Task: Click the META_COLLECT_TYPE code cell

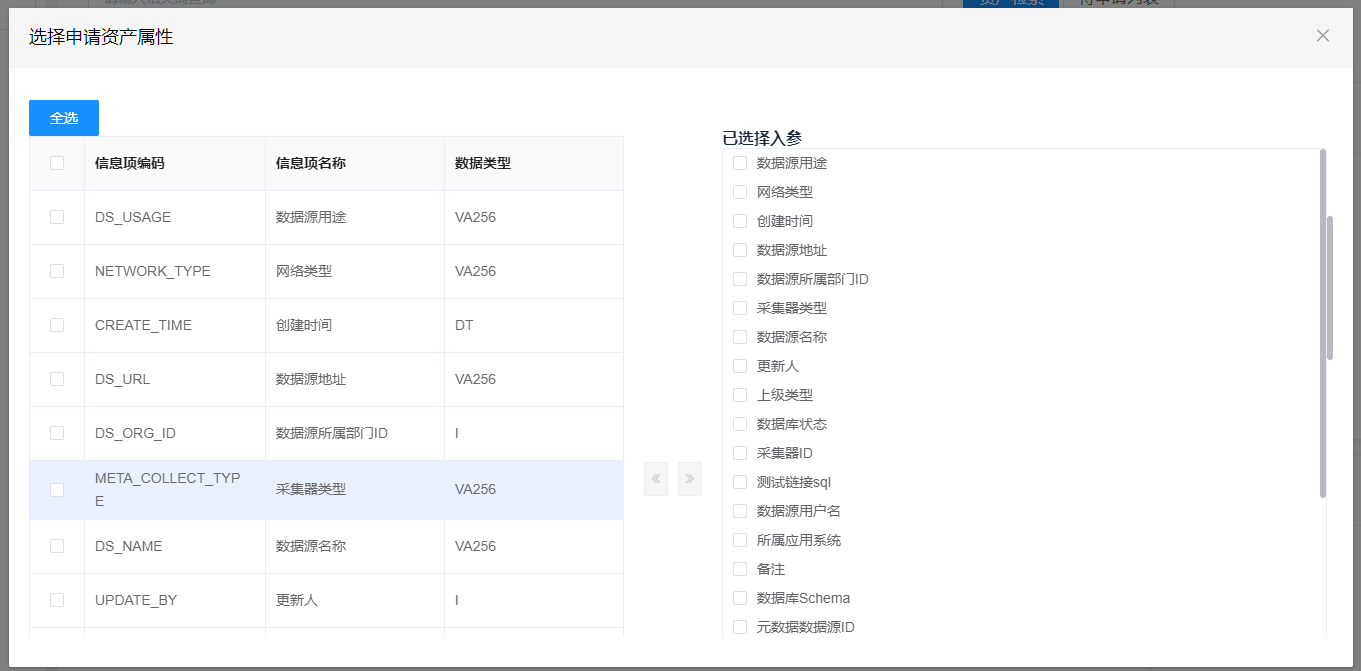Action: (x=175, y=490)
